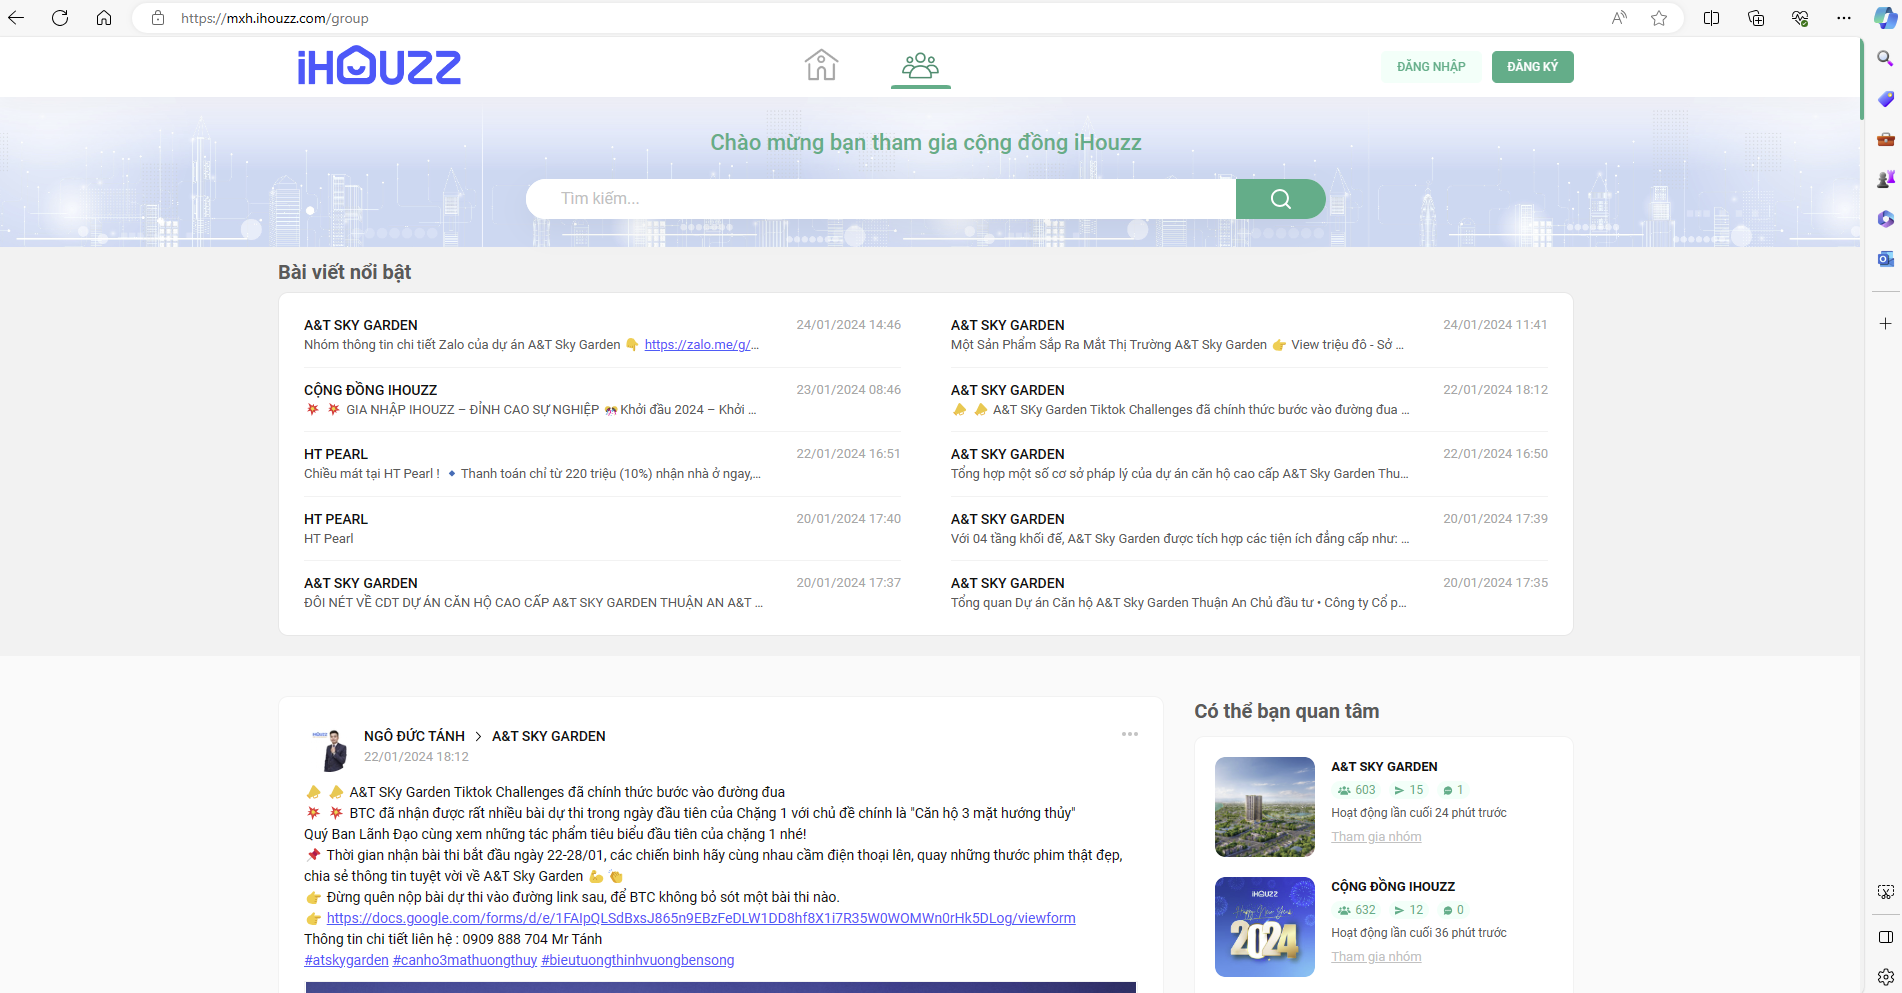
Task: Open browser collections icon
Action: pyautogui.click(x=1755, y=18)
